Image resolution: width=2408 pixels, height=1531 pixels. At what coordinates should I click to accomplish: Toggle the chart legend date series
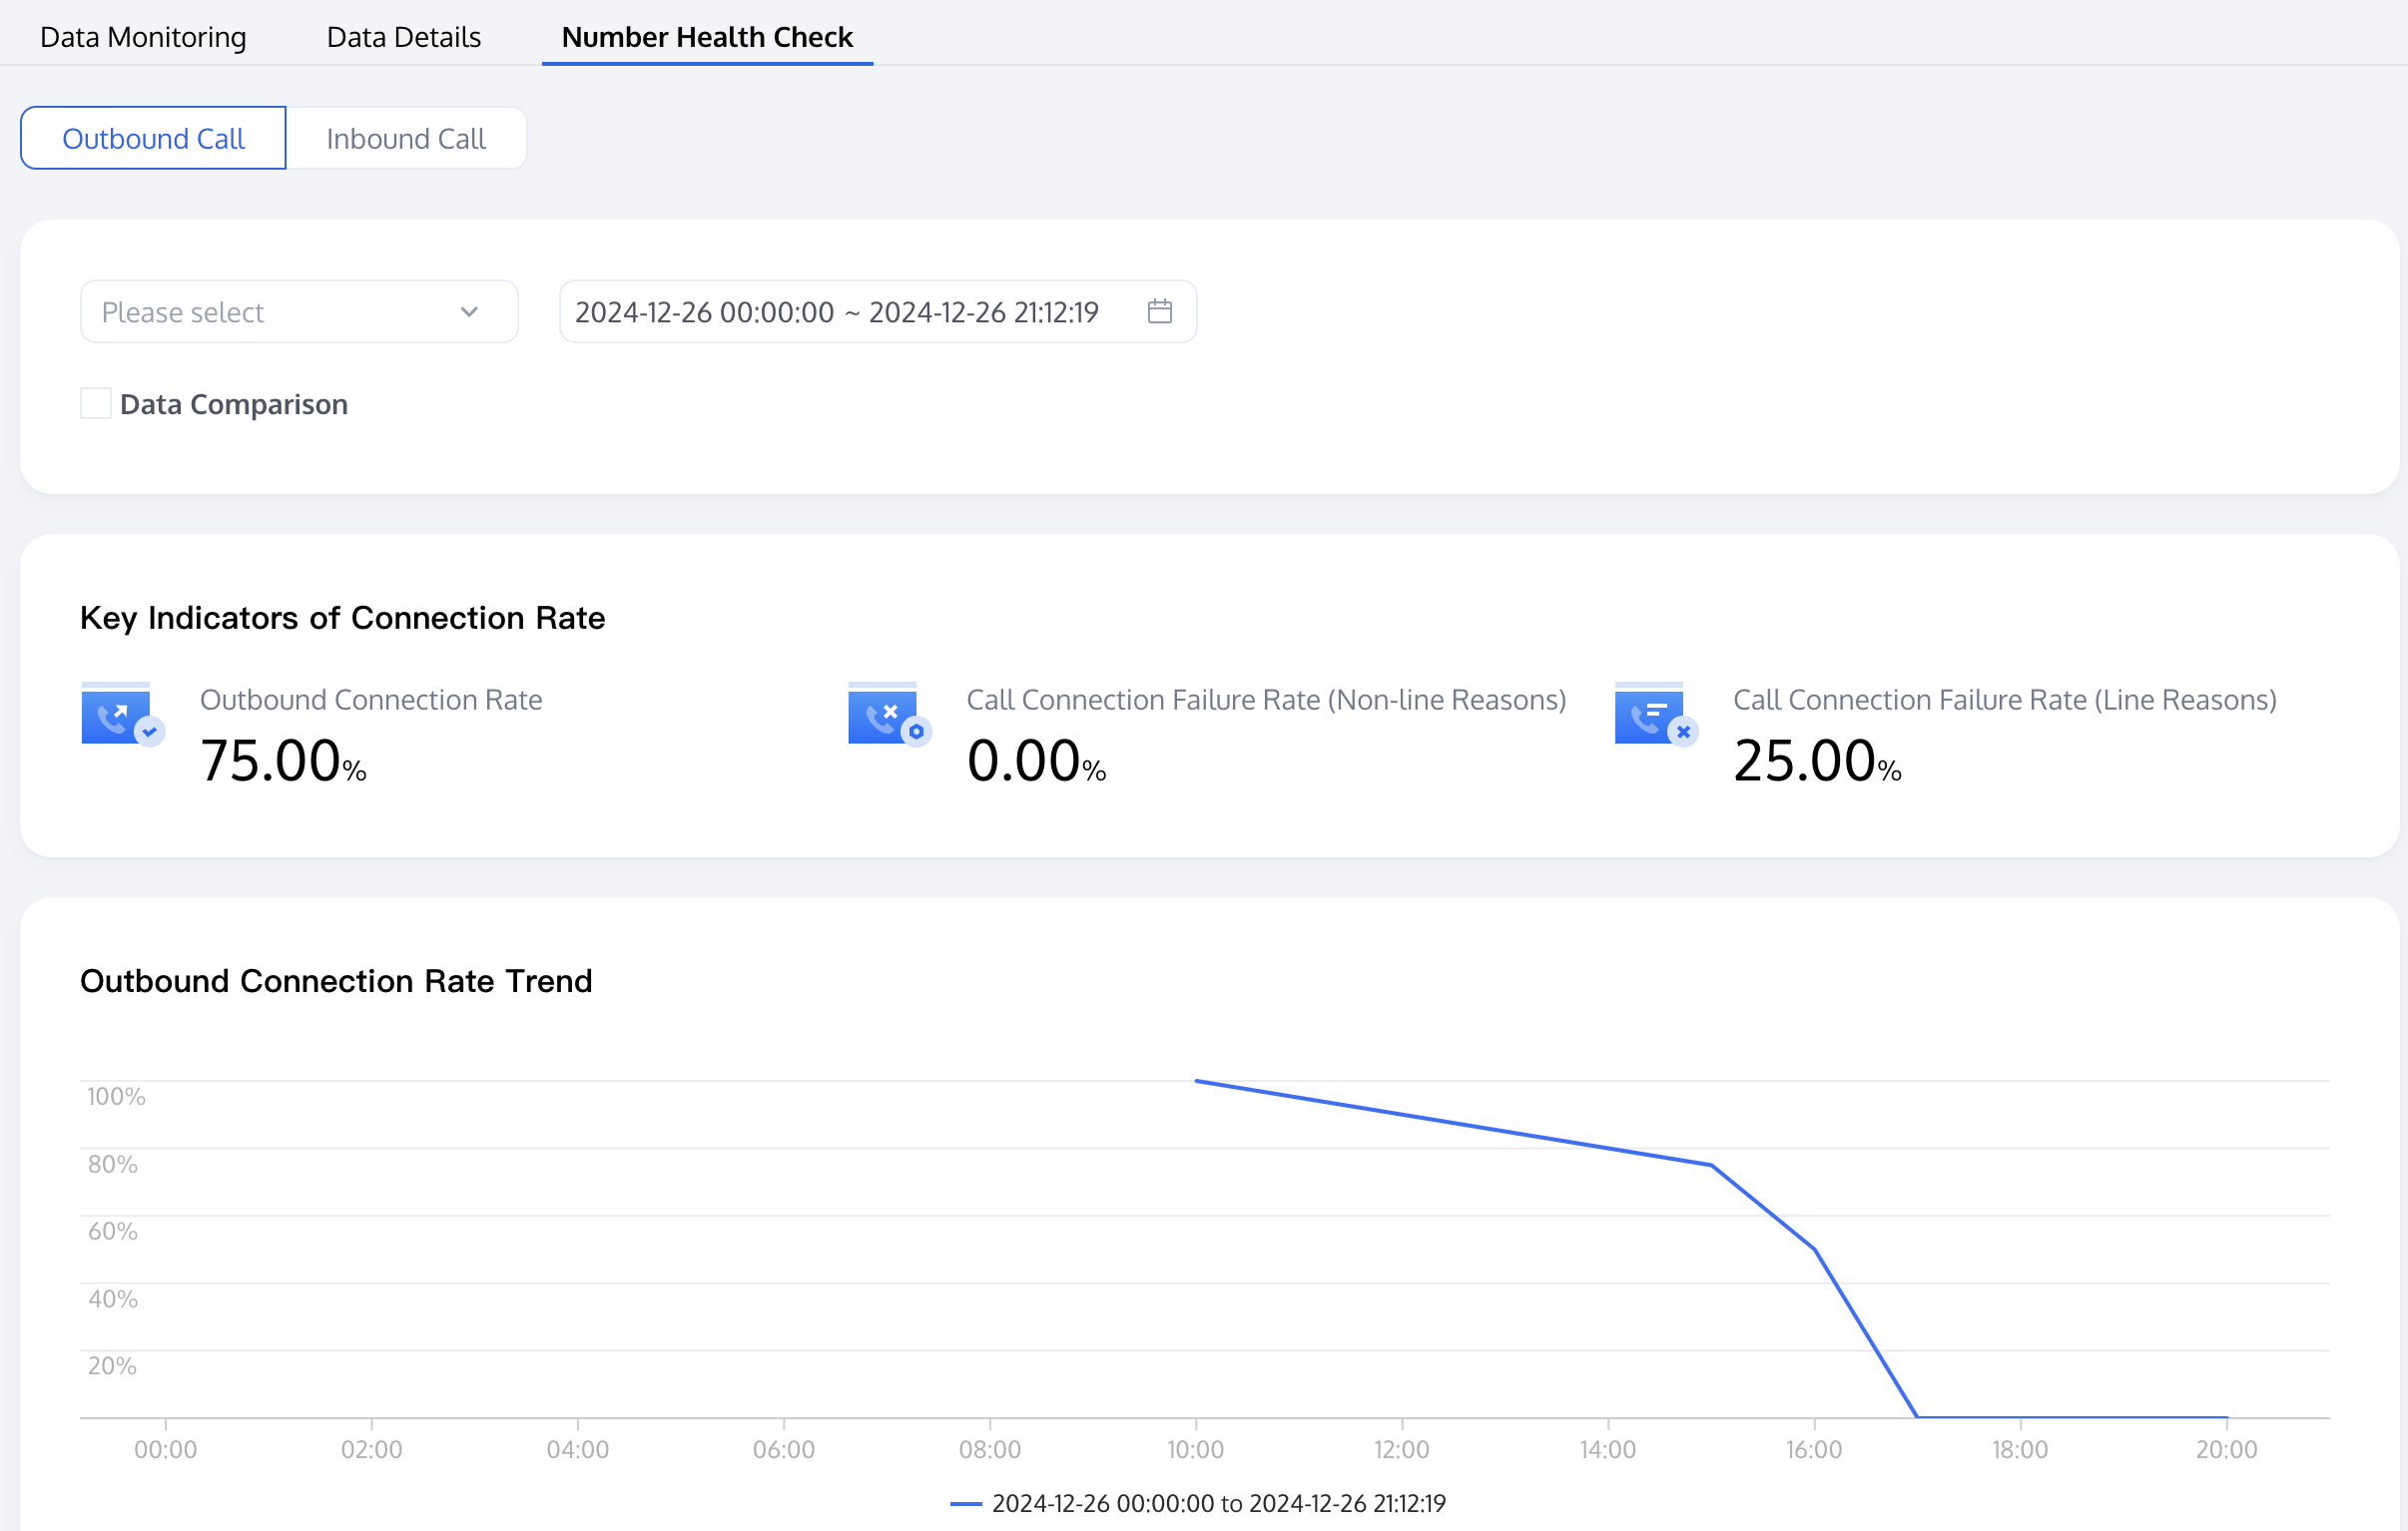click(1218, 1503)
